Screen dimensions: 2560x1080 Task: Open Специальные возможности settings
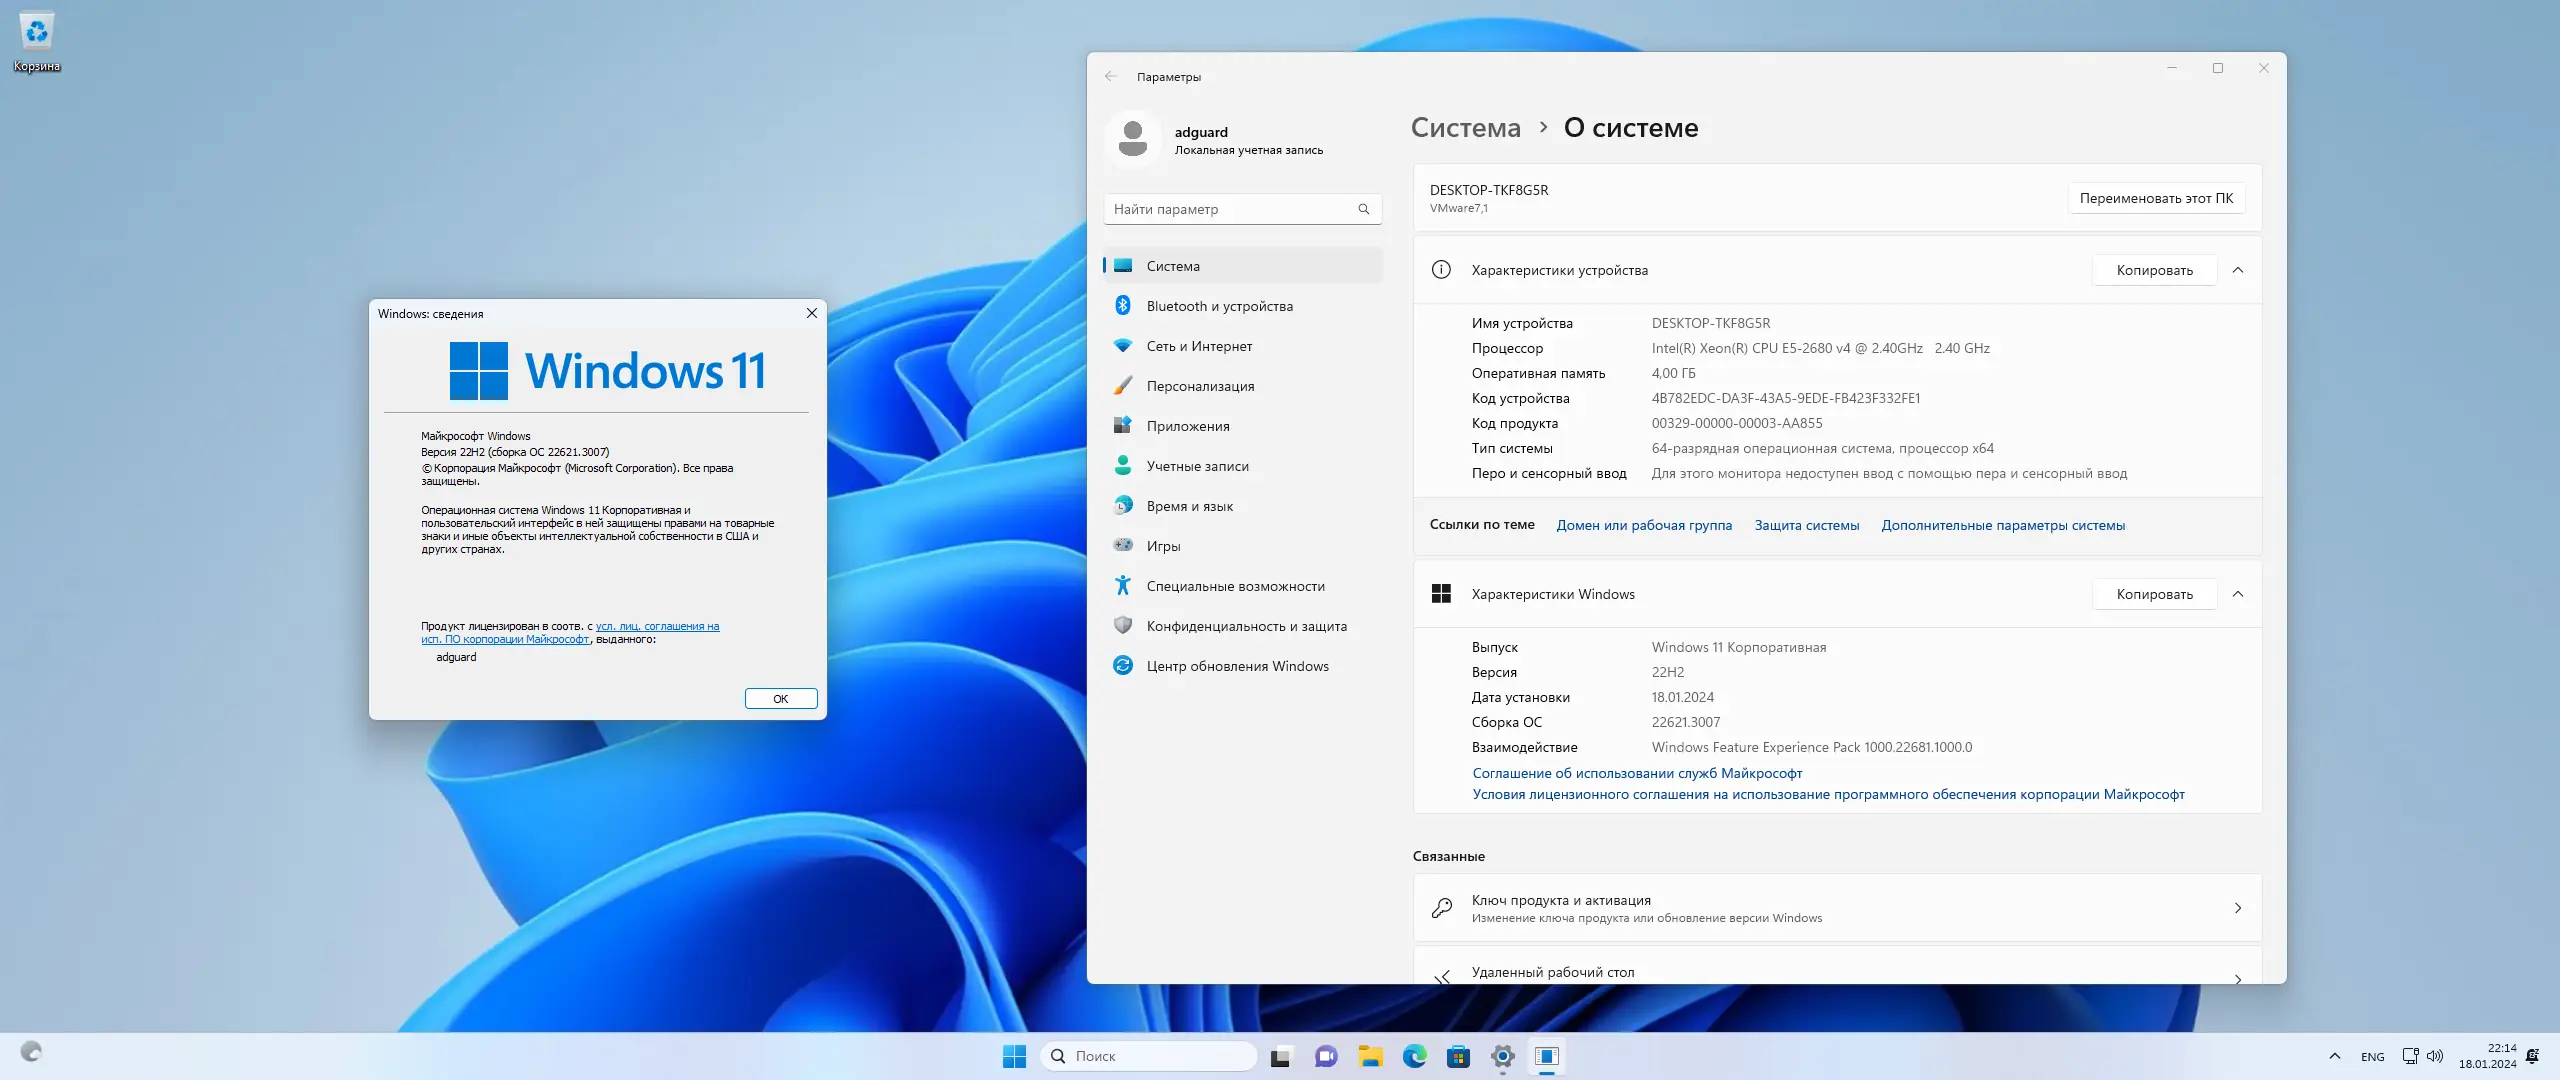click(1236, 585)
